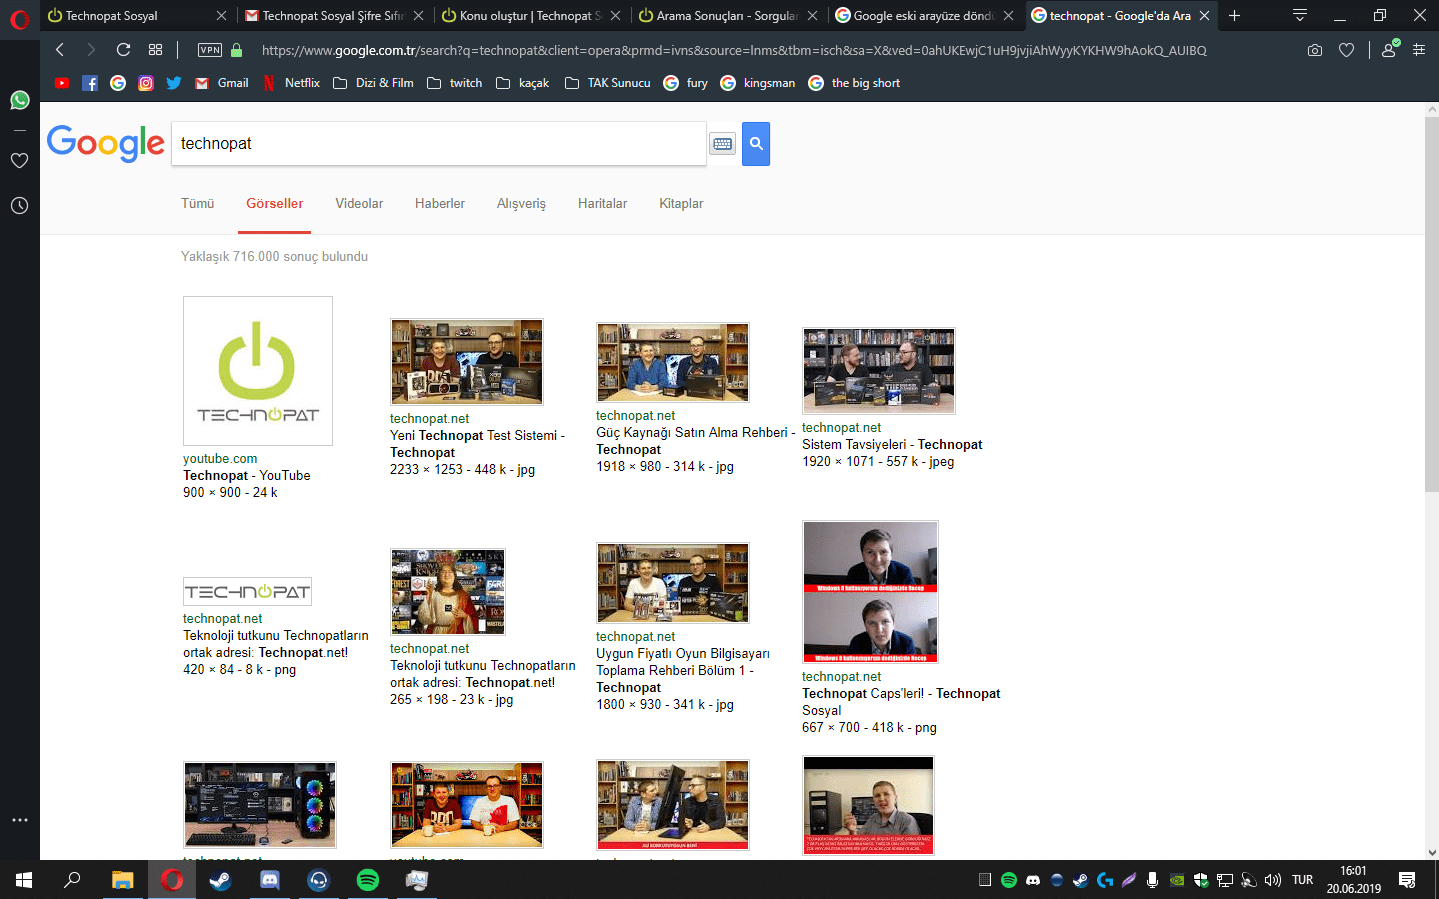
Task: Click the Google logo
Action: (106, 144)
